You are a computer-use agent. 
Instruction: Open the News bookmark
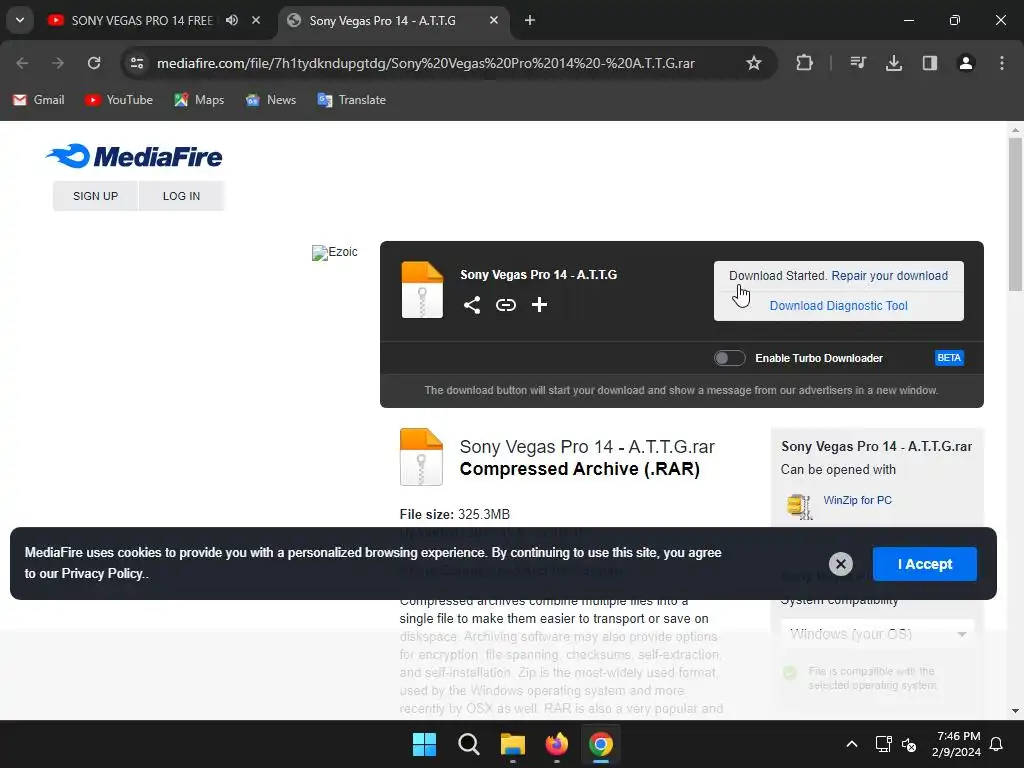[270, 100]
